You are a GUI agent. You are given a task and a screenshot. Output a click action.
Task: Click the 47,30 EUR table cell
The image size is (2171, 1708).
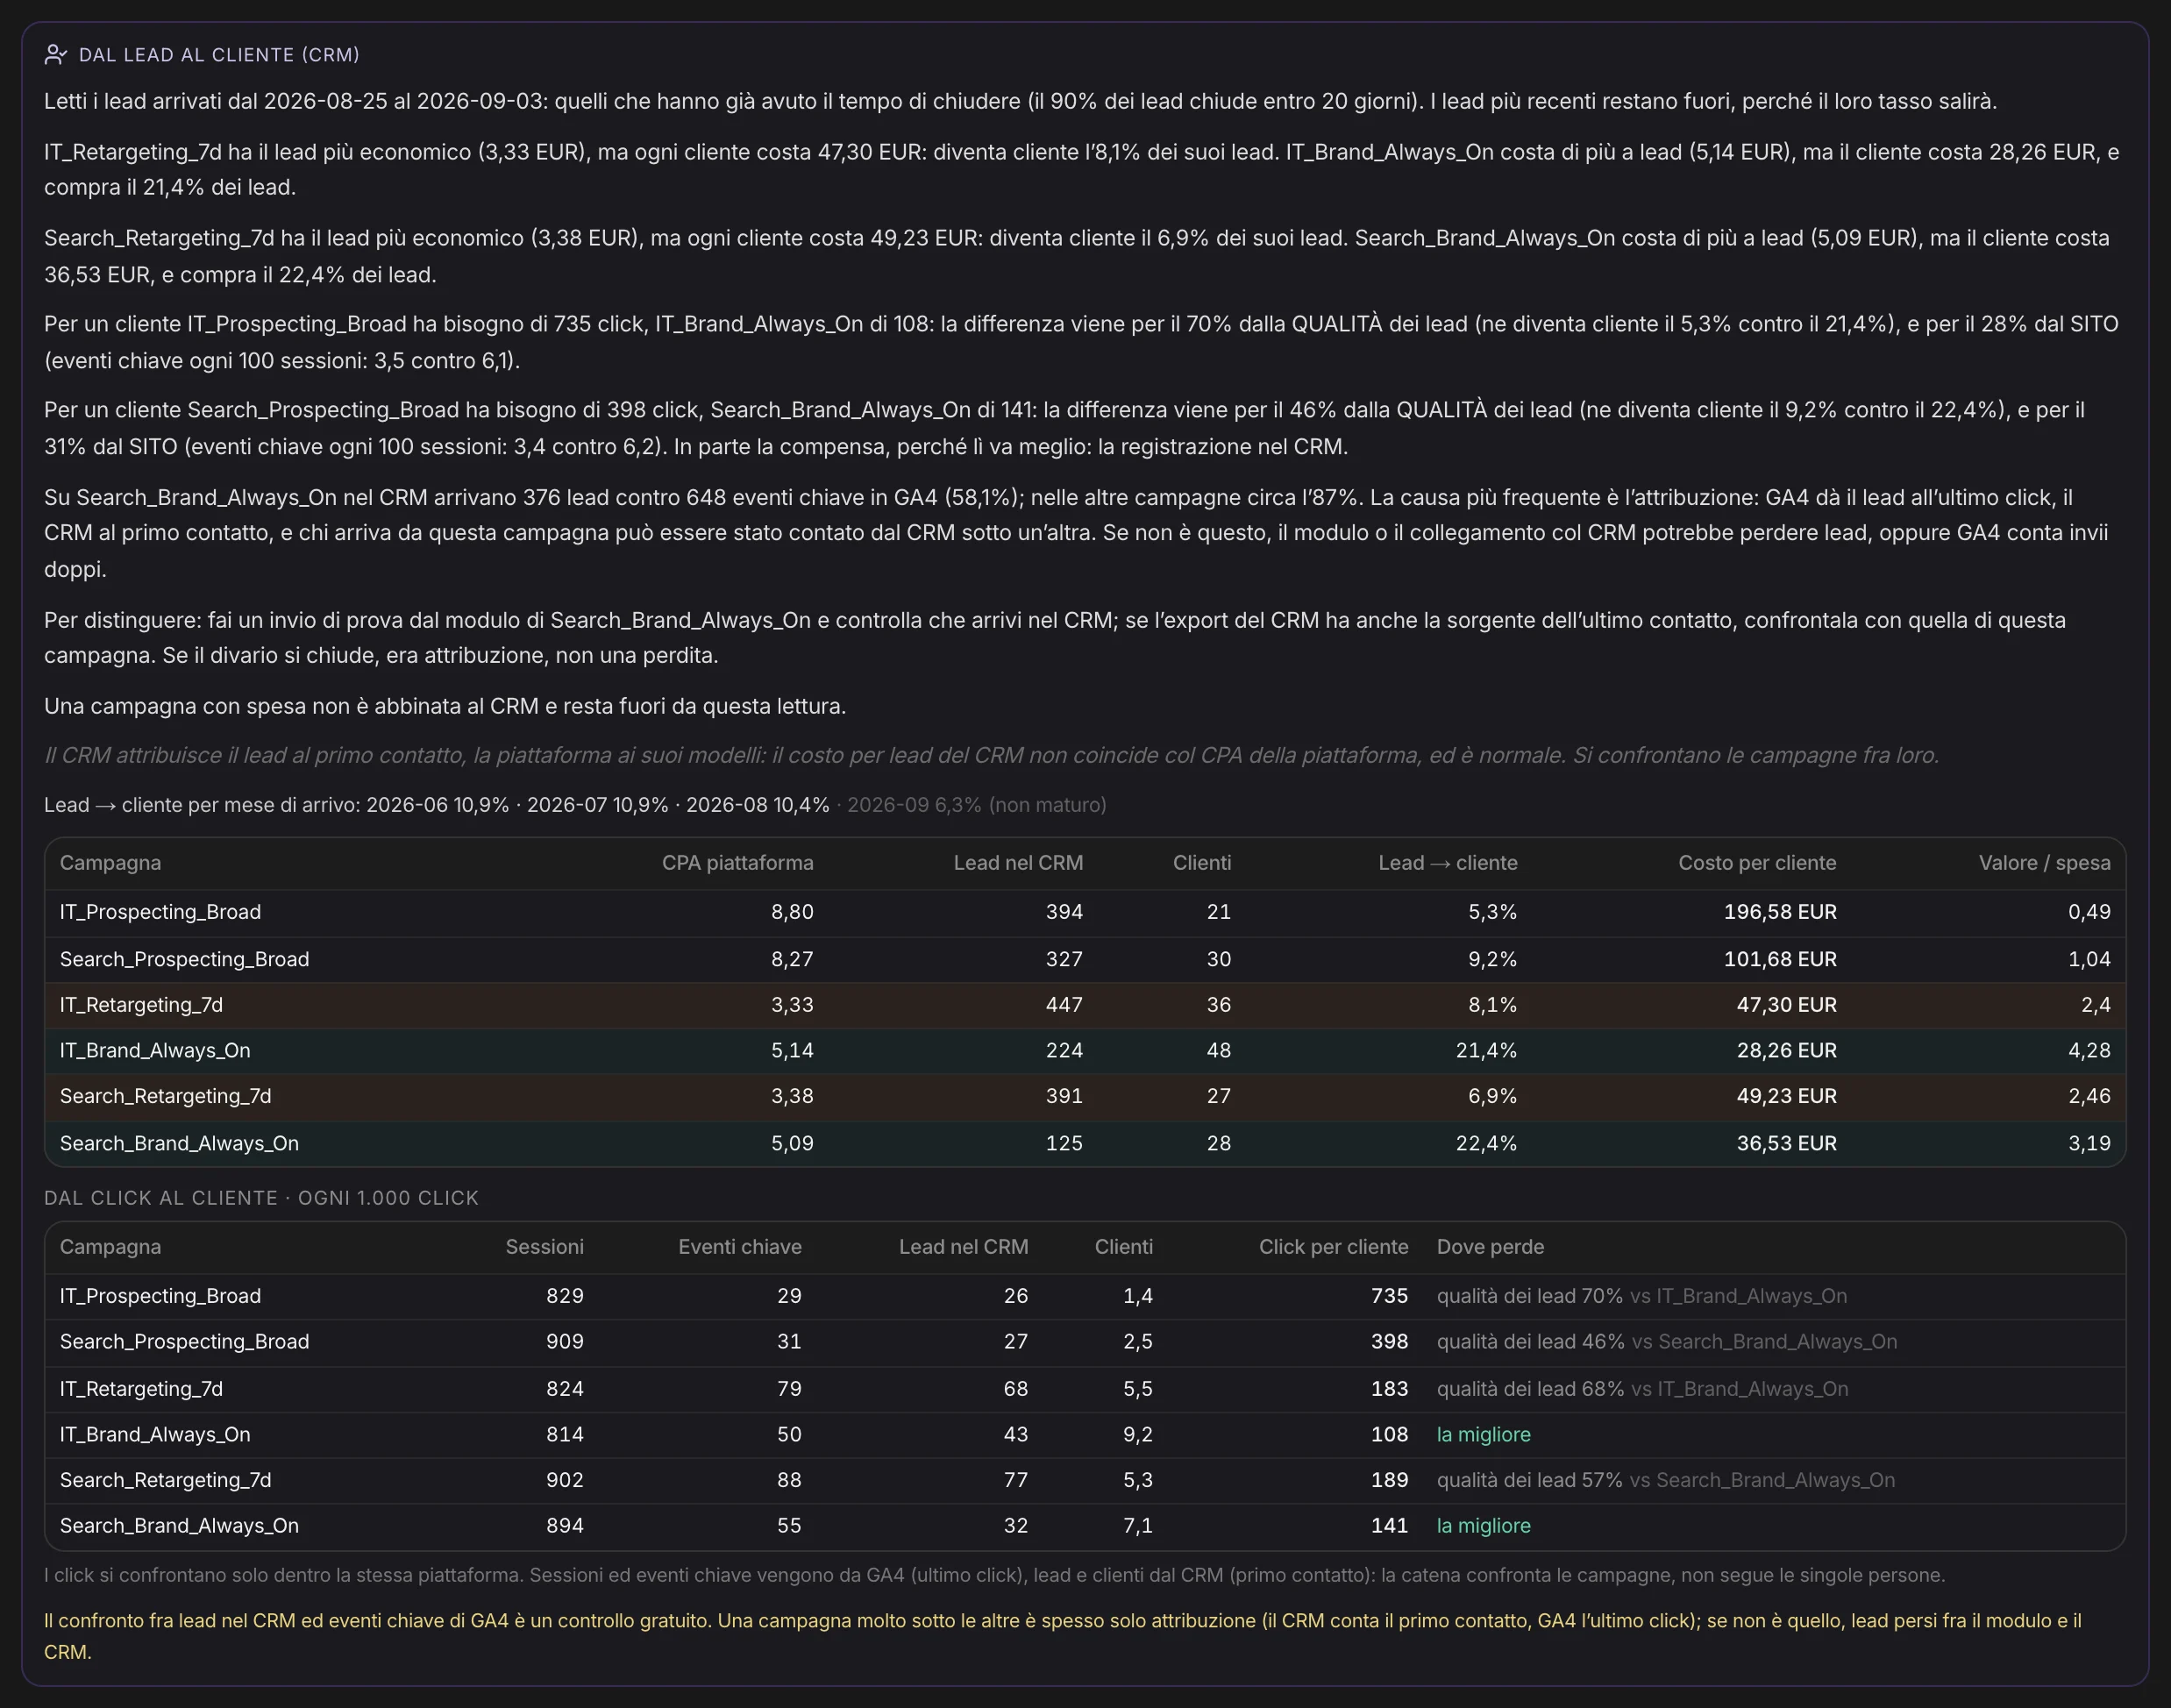pos(1786,1005)
